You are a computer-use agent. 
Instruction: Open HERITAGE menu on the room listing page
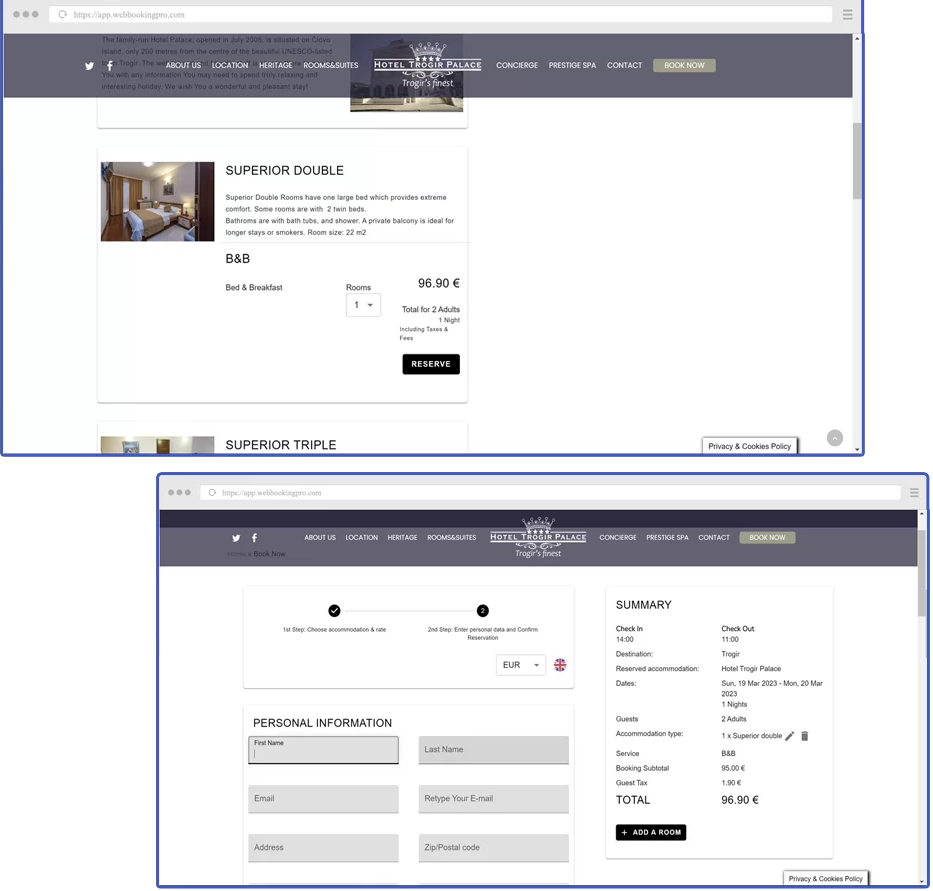coord(275,65)
